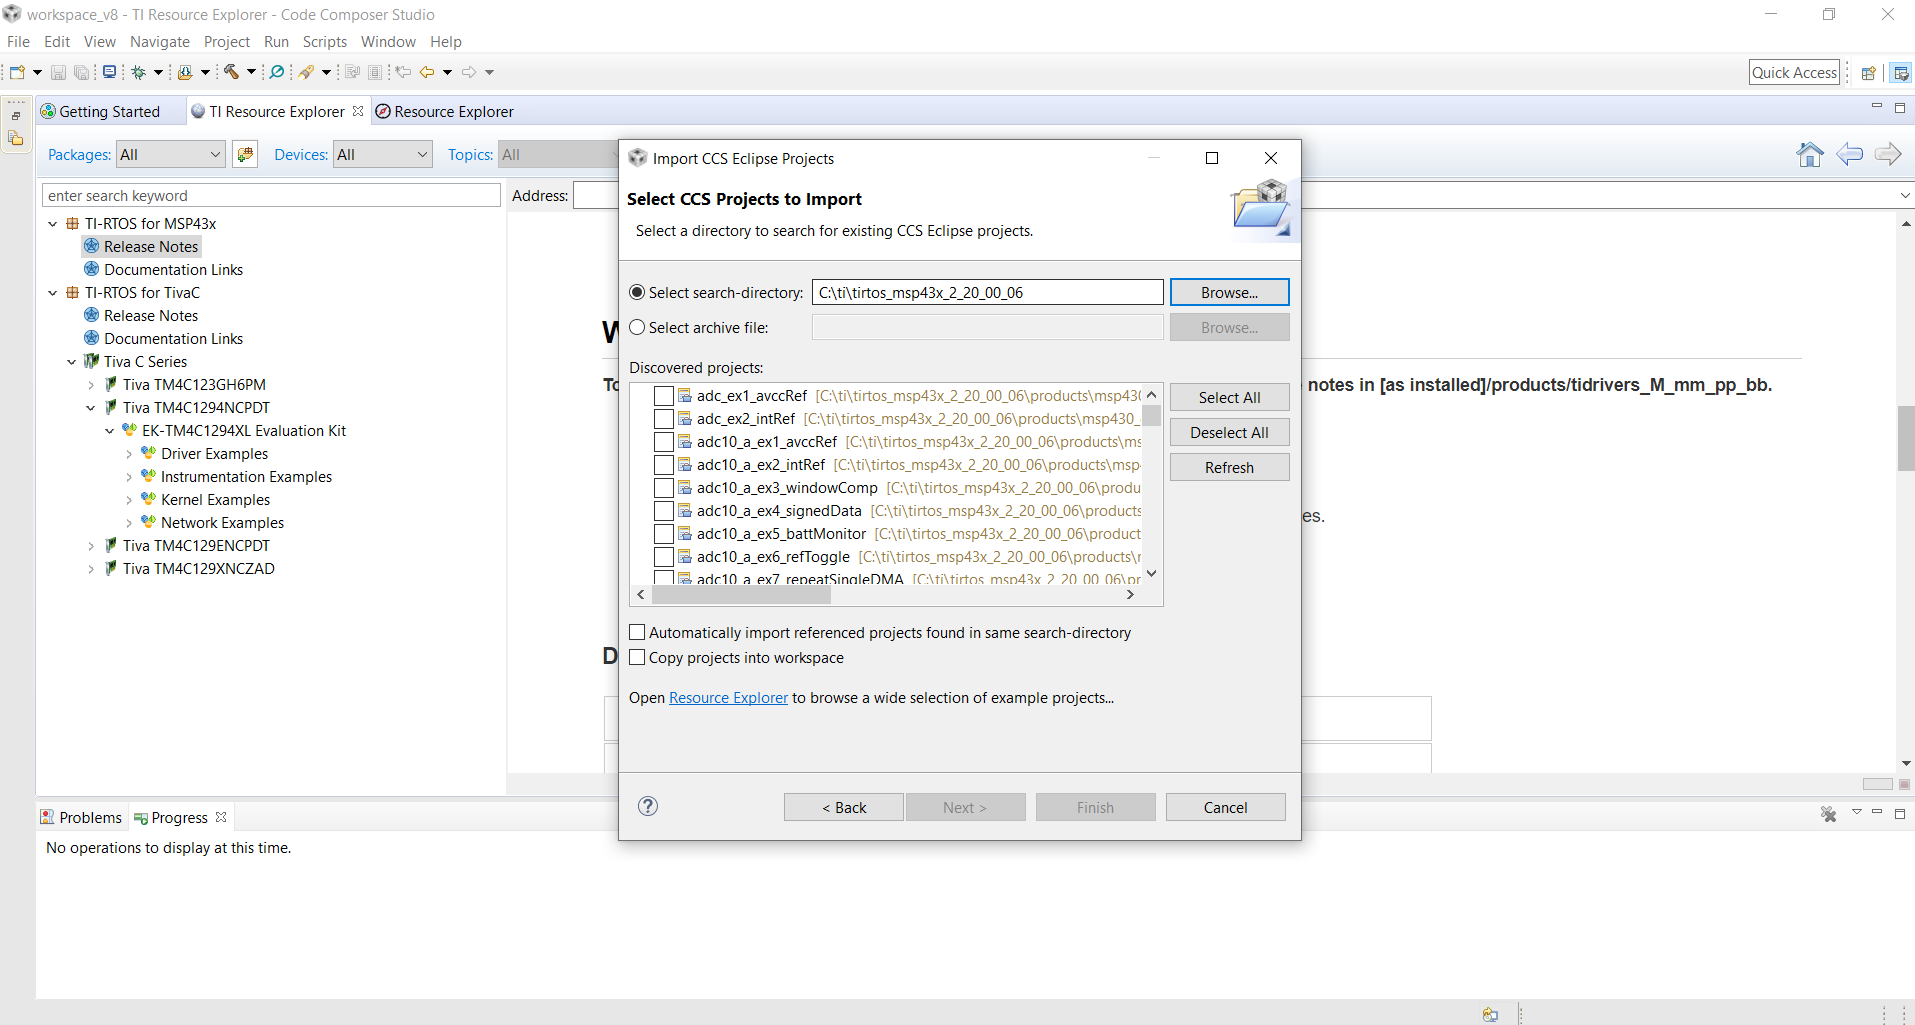
Task: Click the Refresh button
Action: click(x=1229, y=467)
